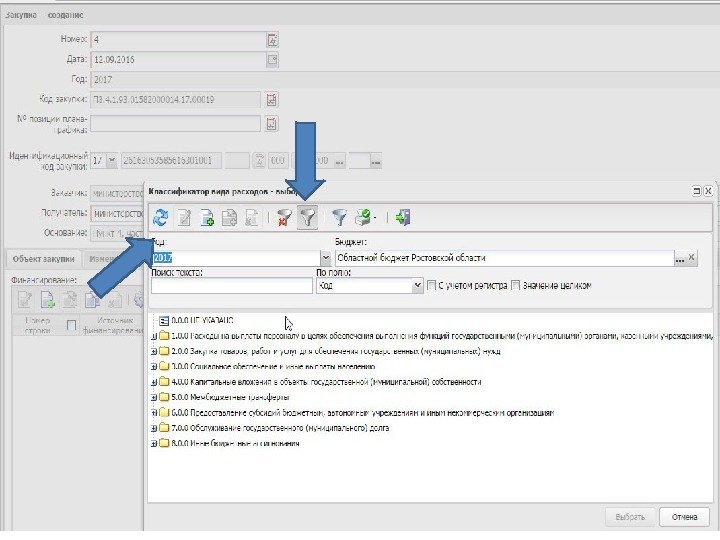
Task: Generate number with icon beside Номер field
Action: (x=272, y=40)
